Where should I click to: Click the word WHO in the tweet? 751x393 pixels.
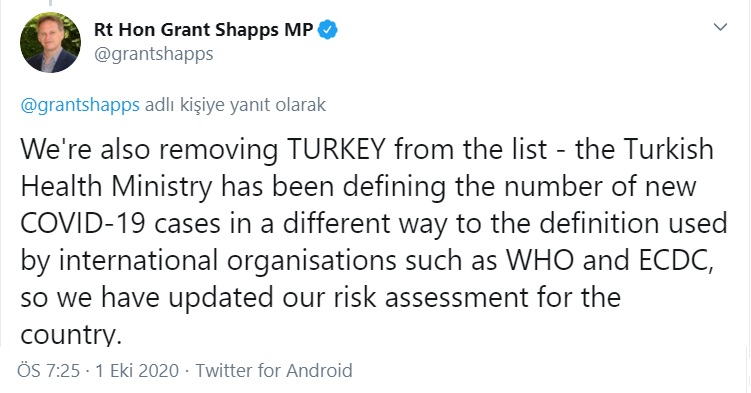[540, 260]
